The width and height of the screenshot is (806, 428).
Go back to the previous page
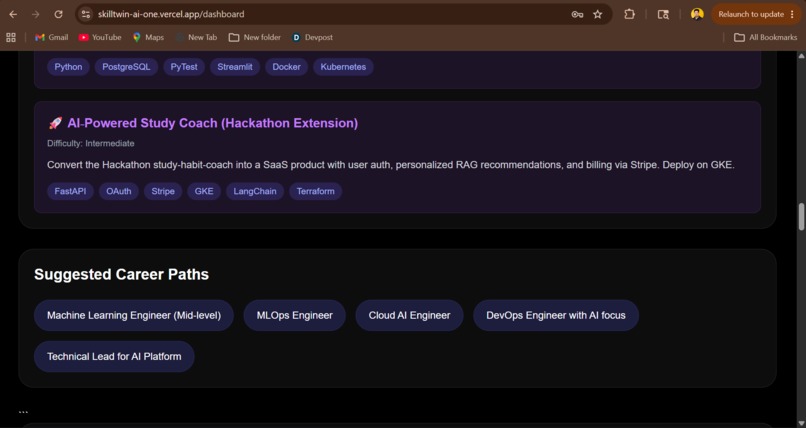[13, 14]
